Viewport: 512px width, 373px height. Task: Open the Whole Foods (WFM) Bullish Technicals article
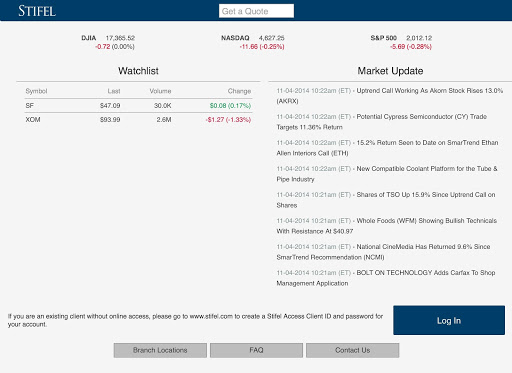pos(387,226)
